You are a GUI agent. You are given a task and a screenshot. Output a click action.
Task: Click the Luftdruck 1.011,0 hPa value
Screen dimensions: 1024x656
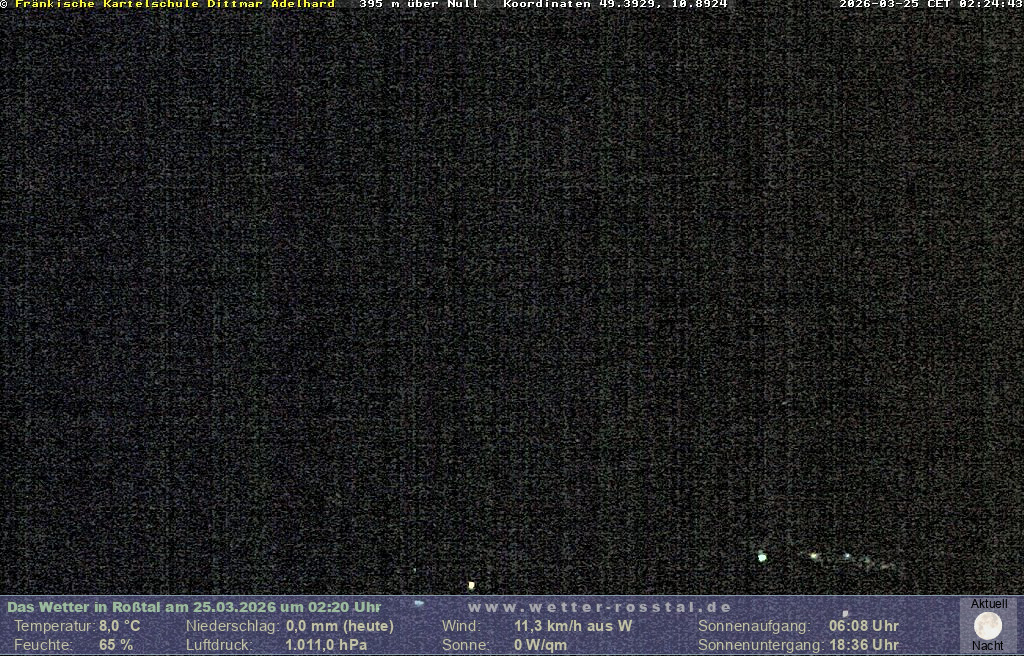coord(325,645)
